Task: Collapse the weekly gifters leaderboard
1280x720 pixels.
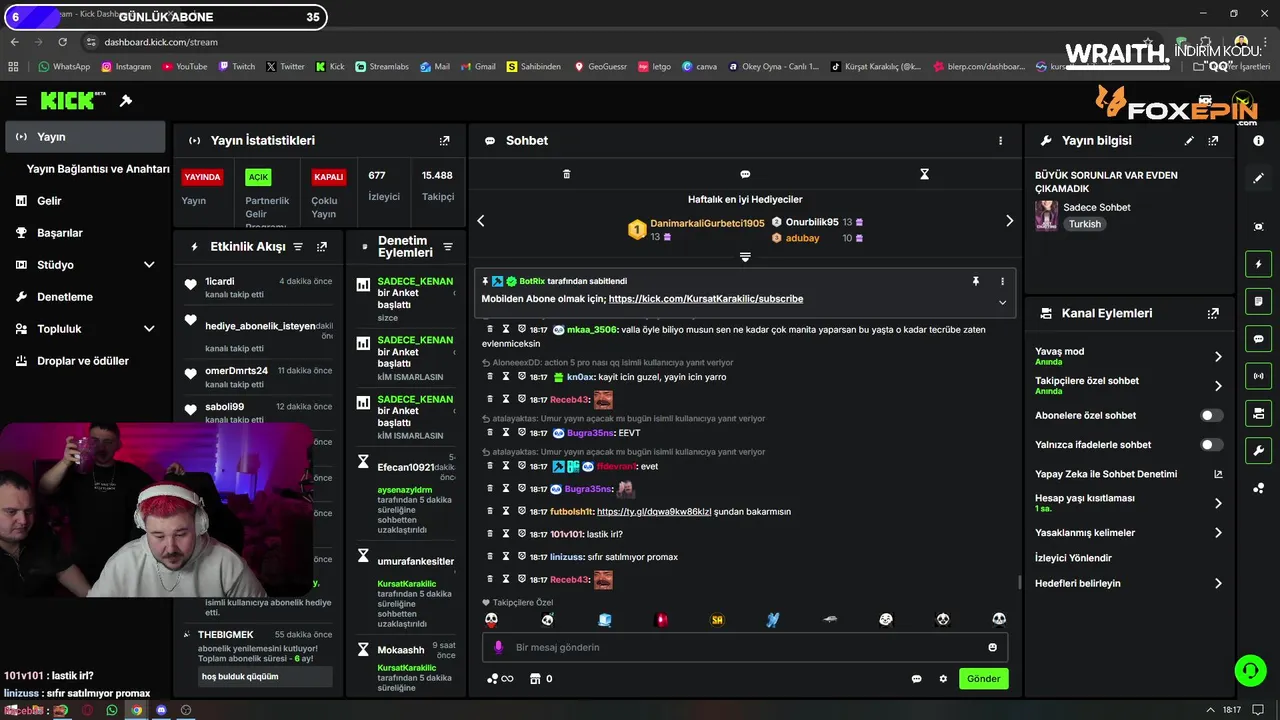Action: point(745,257)
